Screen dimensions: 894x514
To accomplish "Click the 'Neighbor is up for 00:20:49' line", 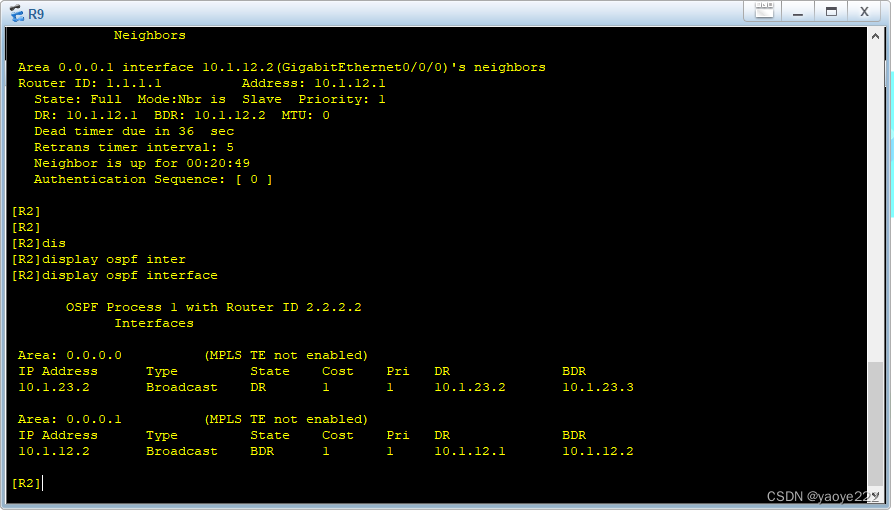I will (141, 164).
